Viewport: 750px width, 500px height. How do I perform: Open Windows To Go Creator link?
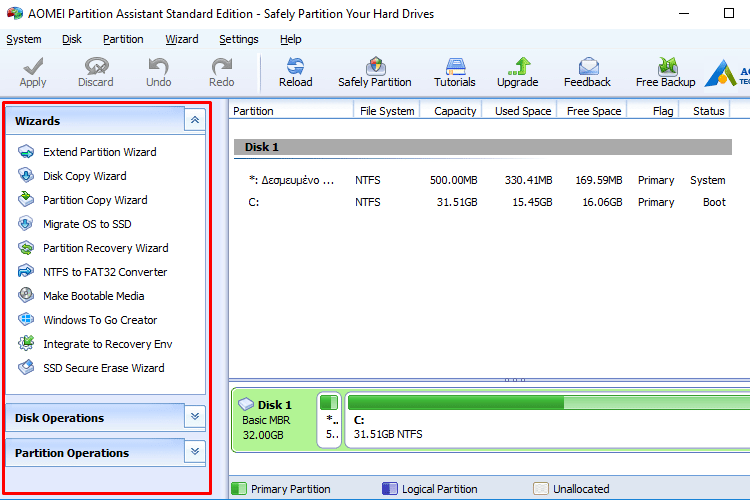point(100,320)
